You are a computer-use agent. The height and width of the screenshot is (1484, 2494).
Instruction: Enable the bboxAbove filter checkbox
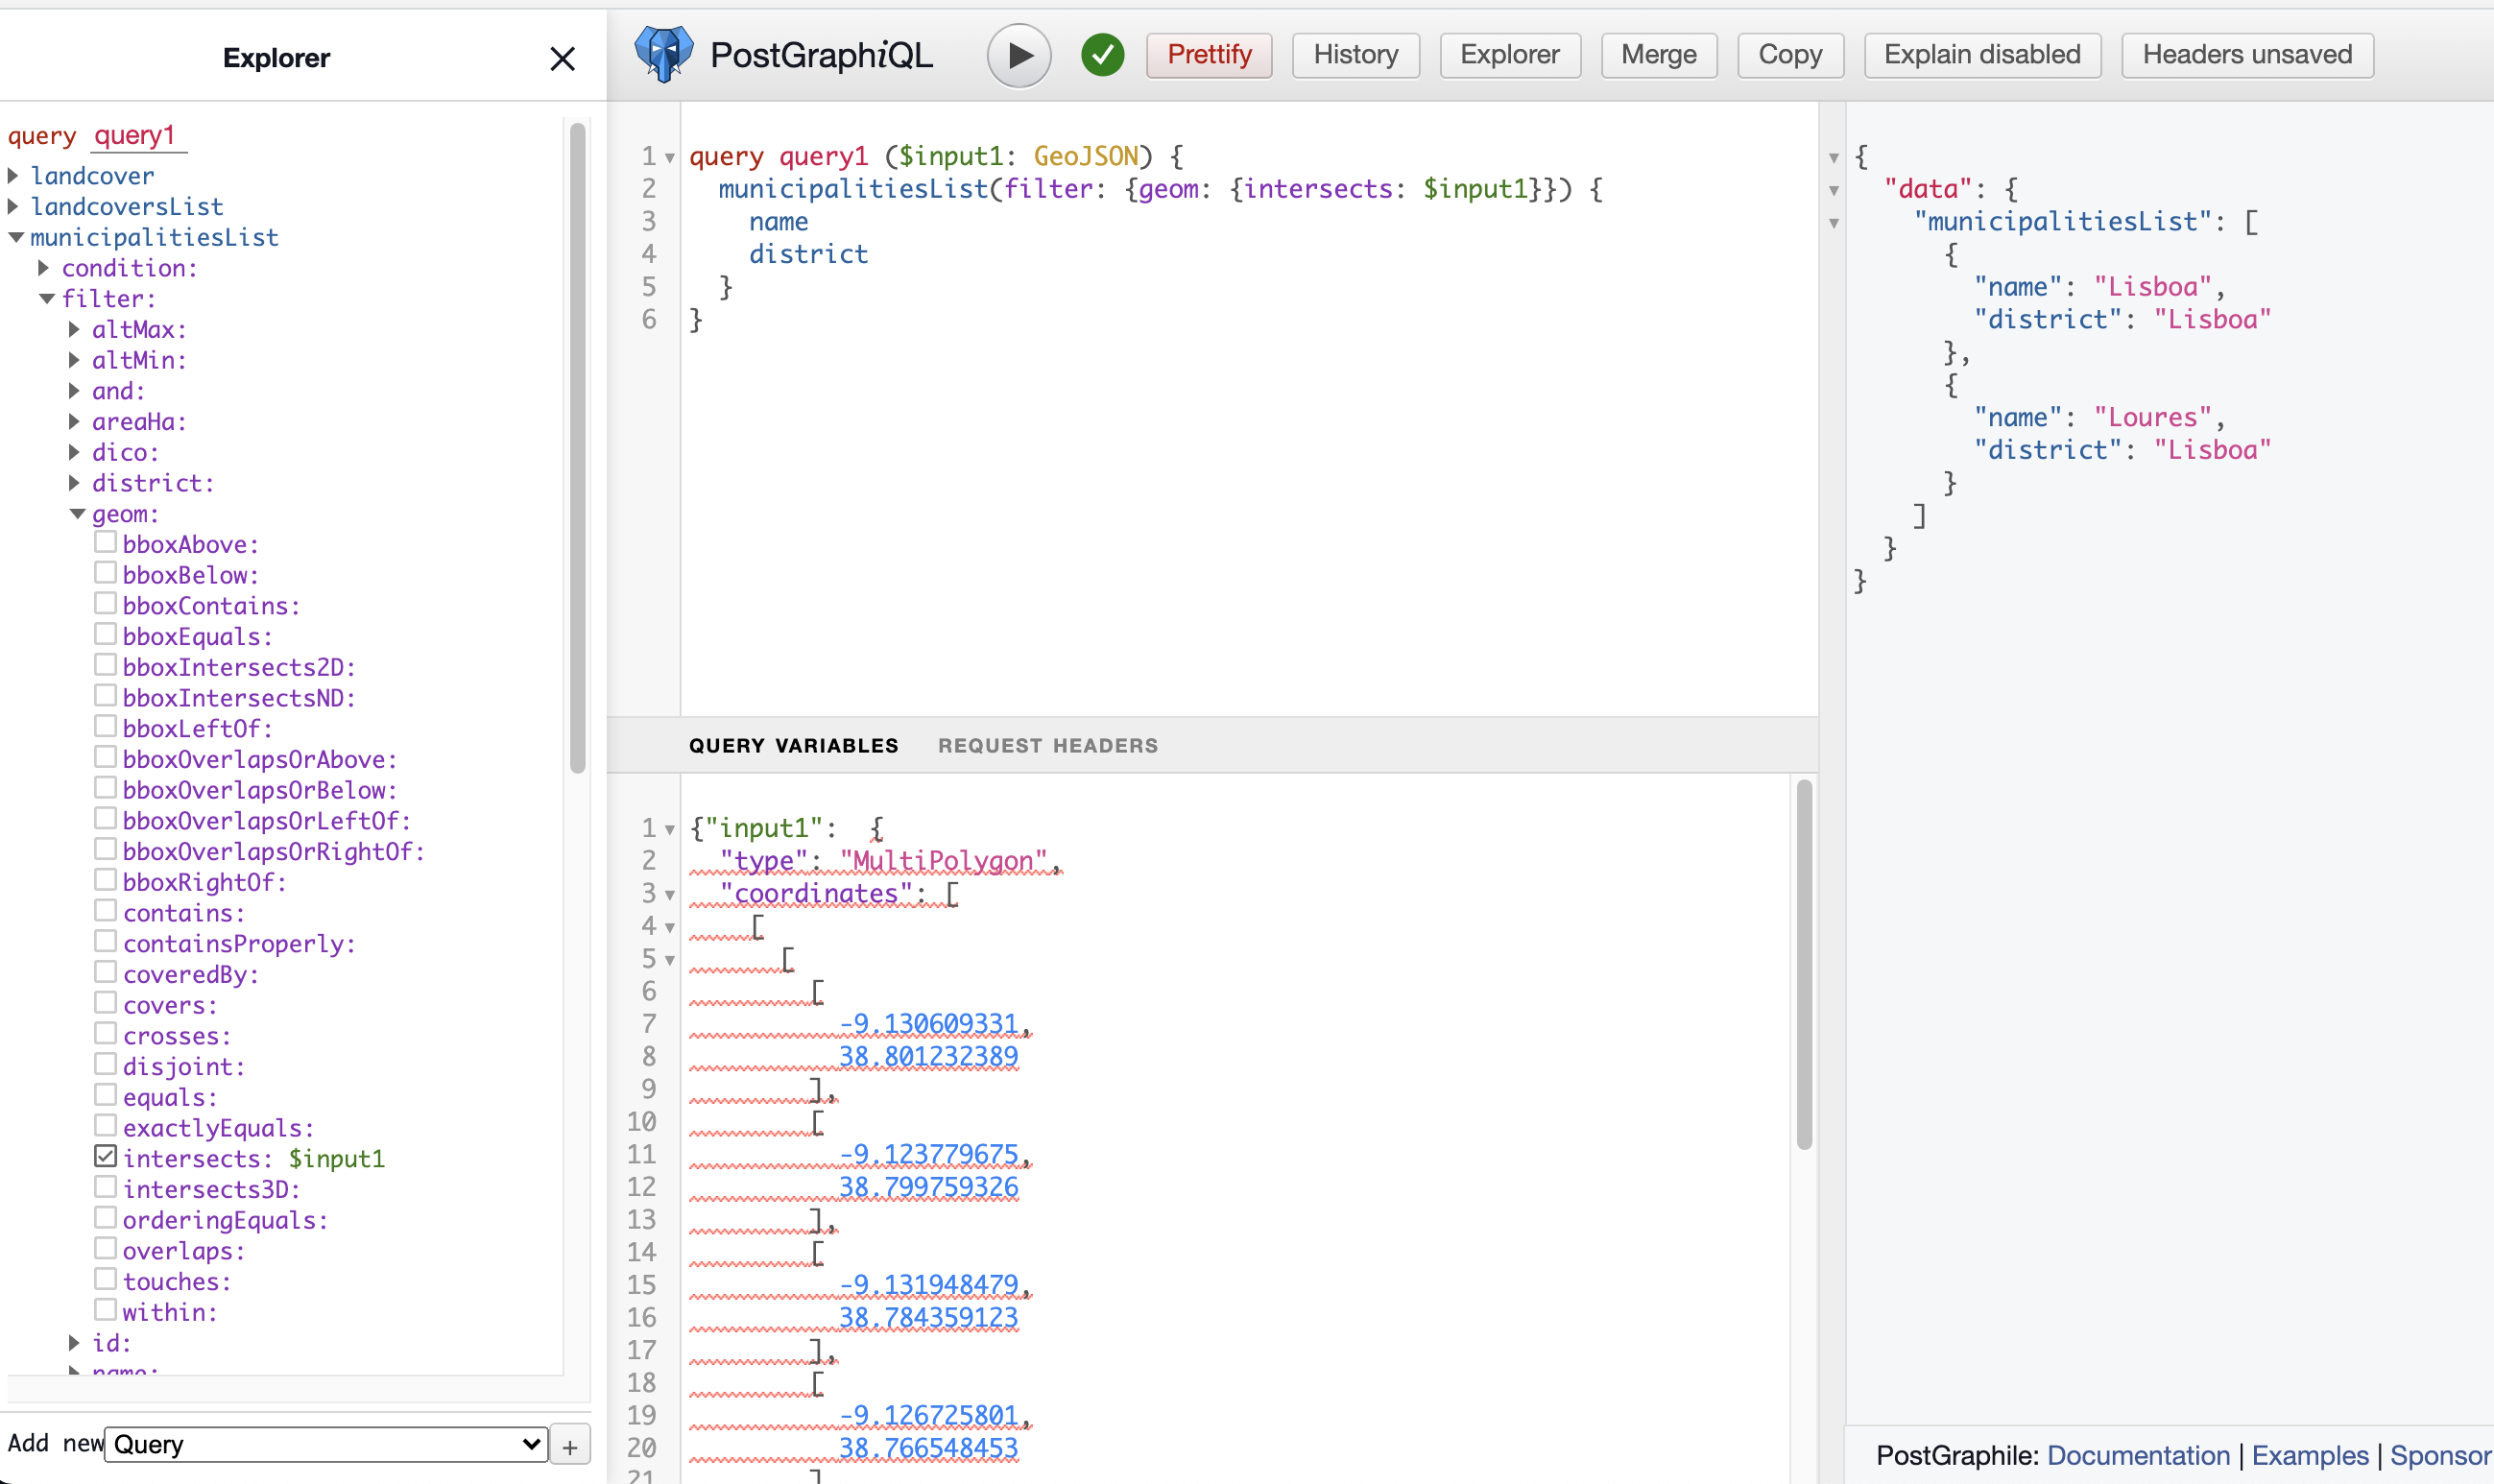pyautogui.click(x=106, y=542)
